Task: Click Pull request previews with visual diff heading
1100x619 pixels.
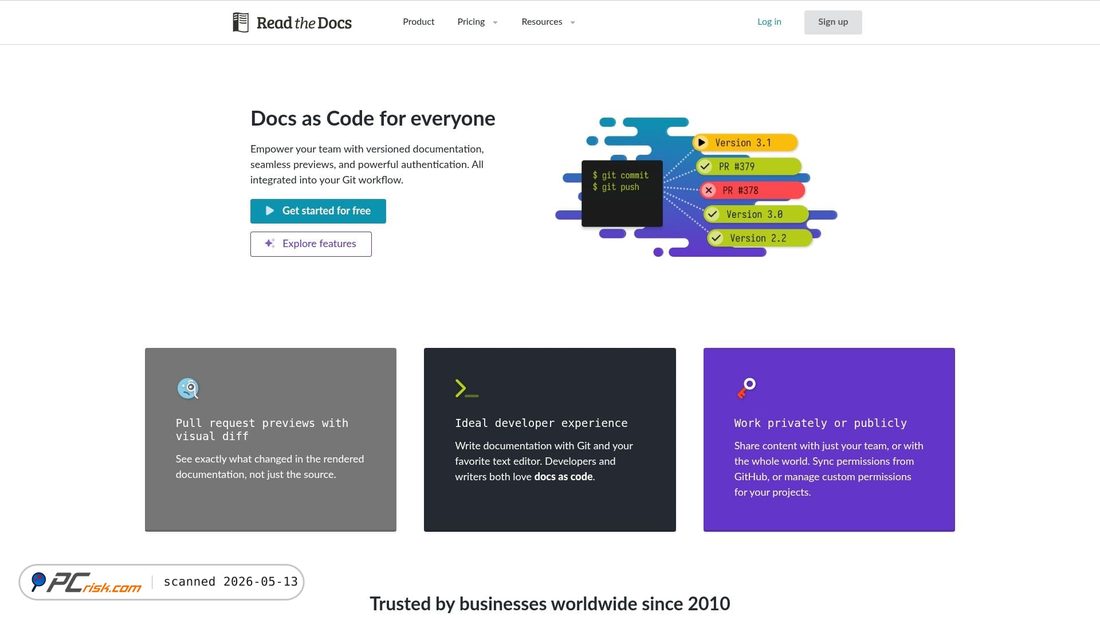Action: pyautogui.click(x=262, y=430)
